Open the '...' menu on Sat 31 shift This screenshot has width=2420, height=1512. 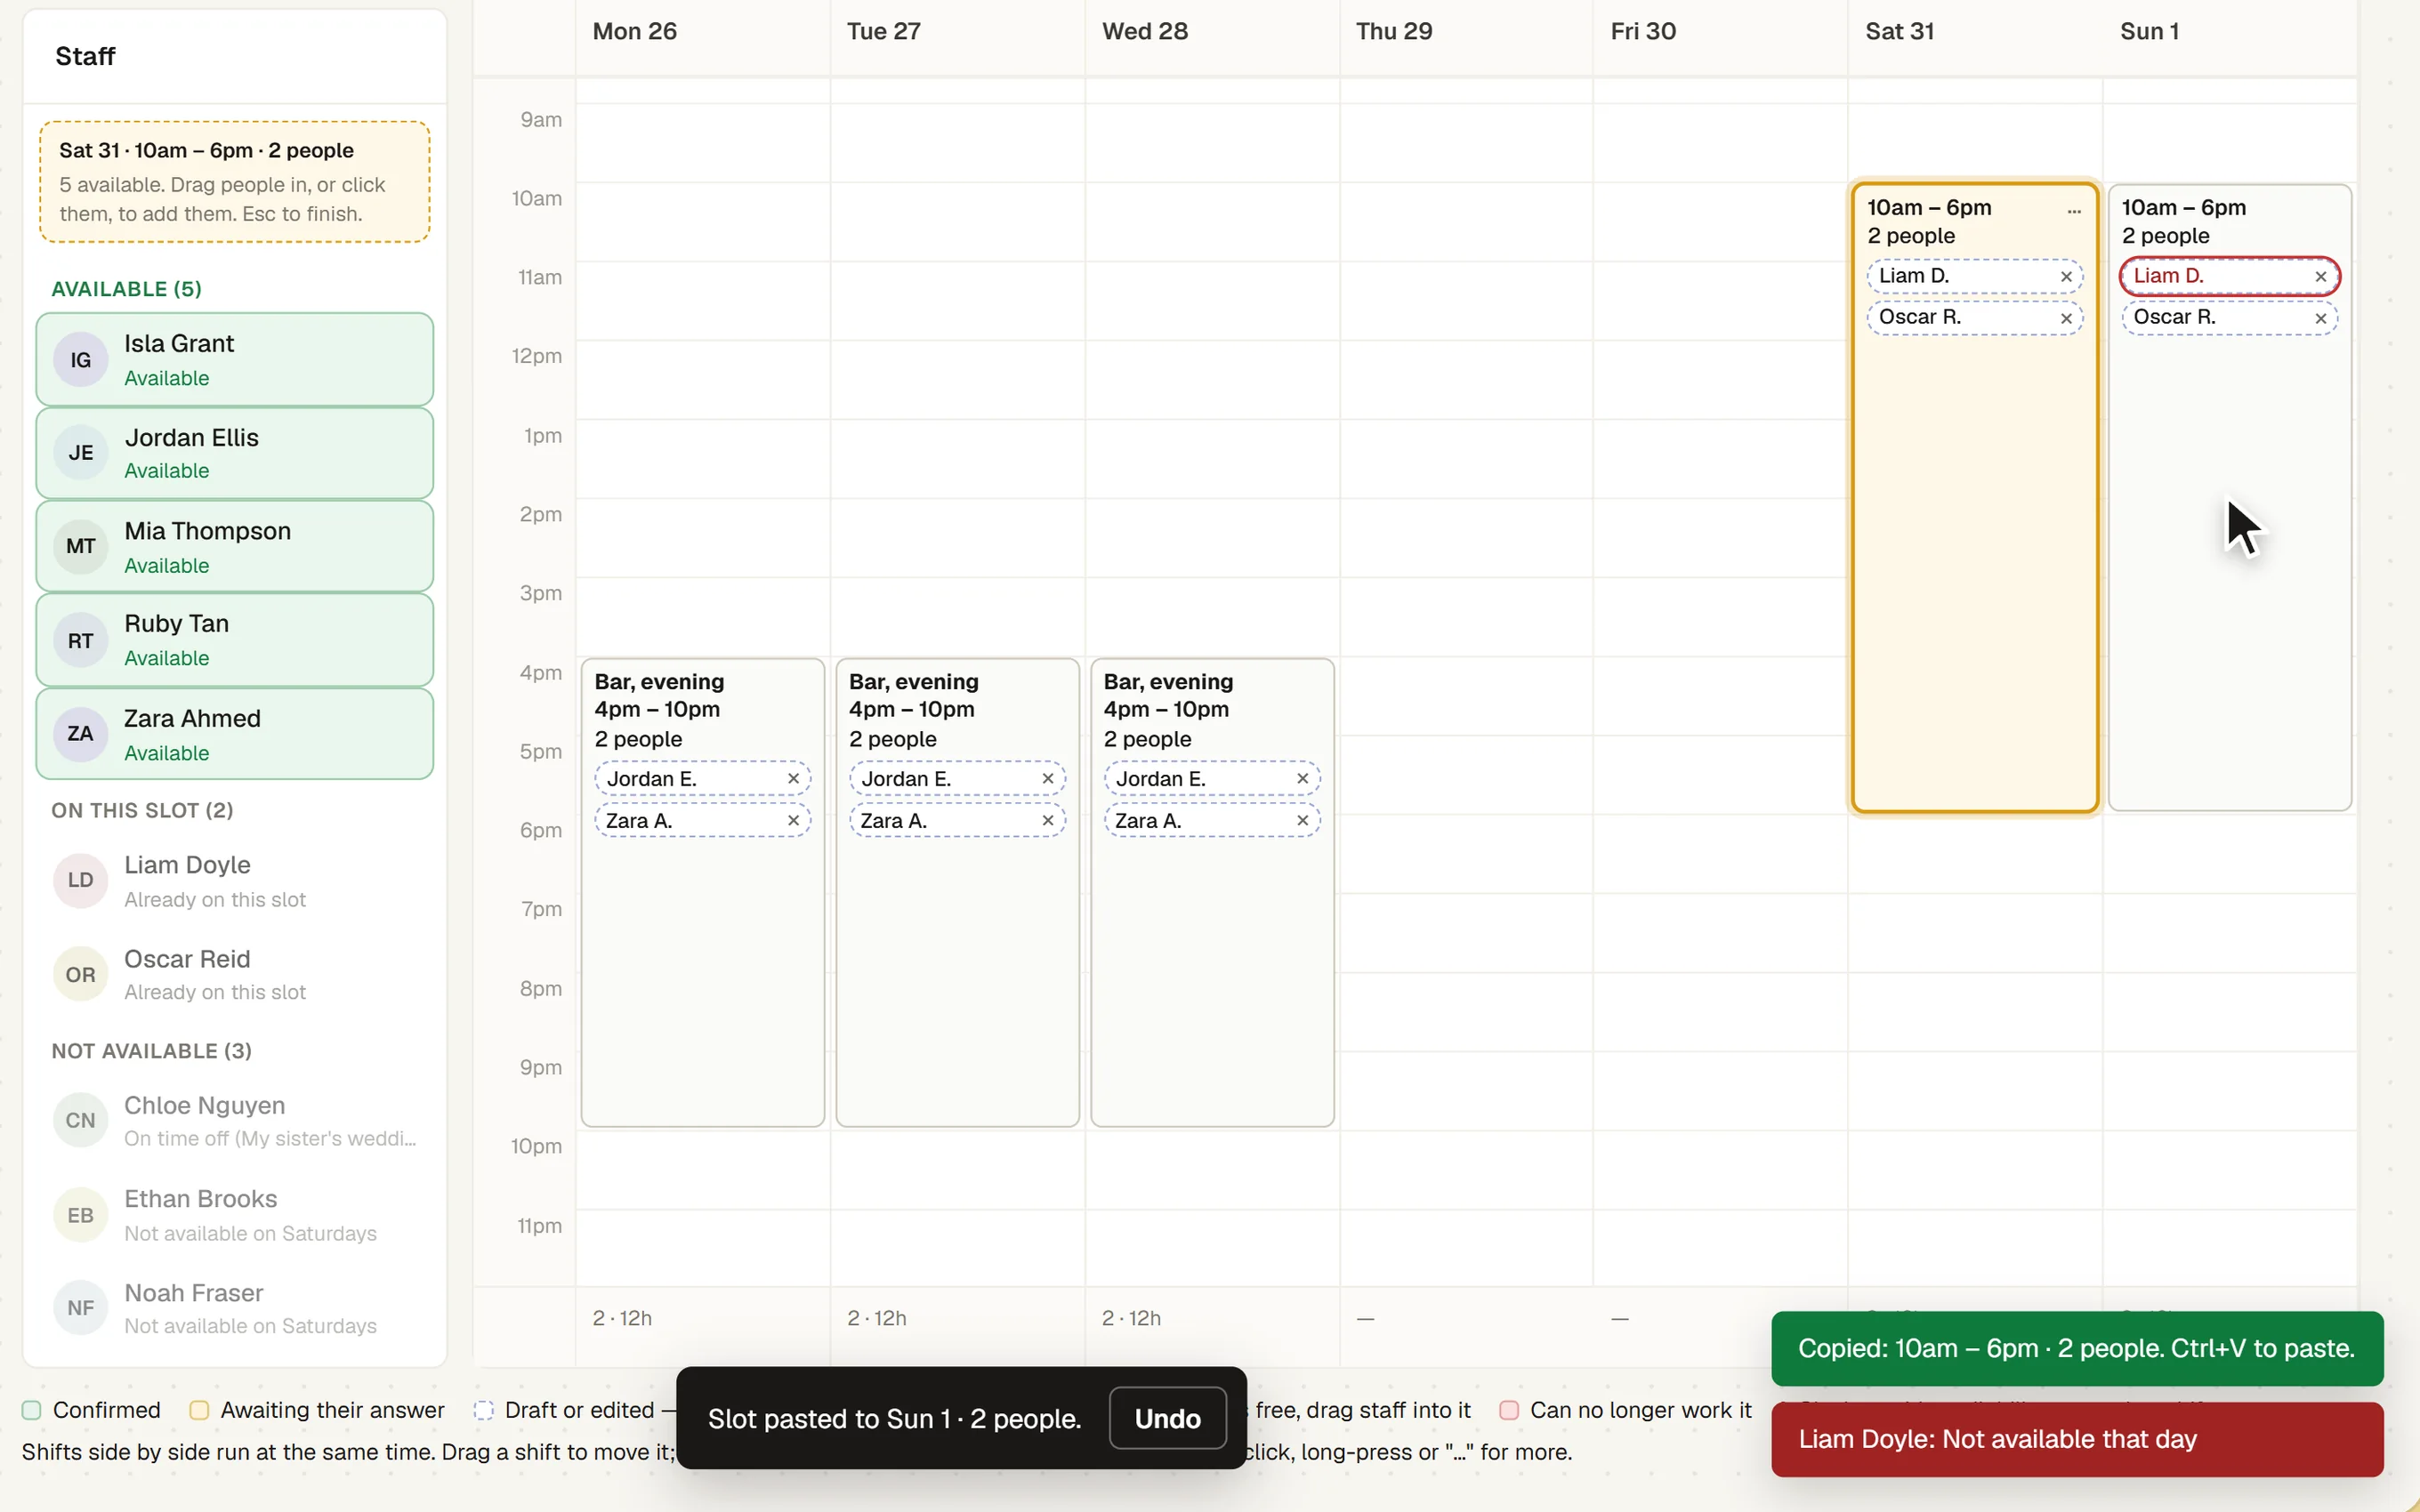coord(2074,210)
